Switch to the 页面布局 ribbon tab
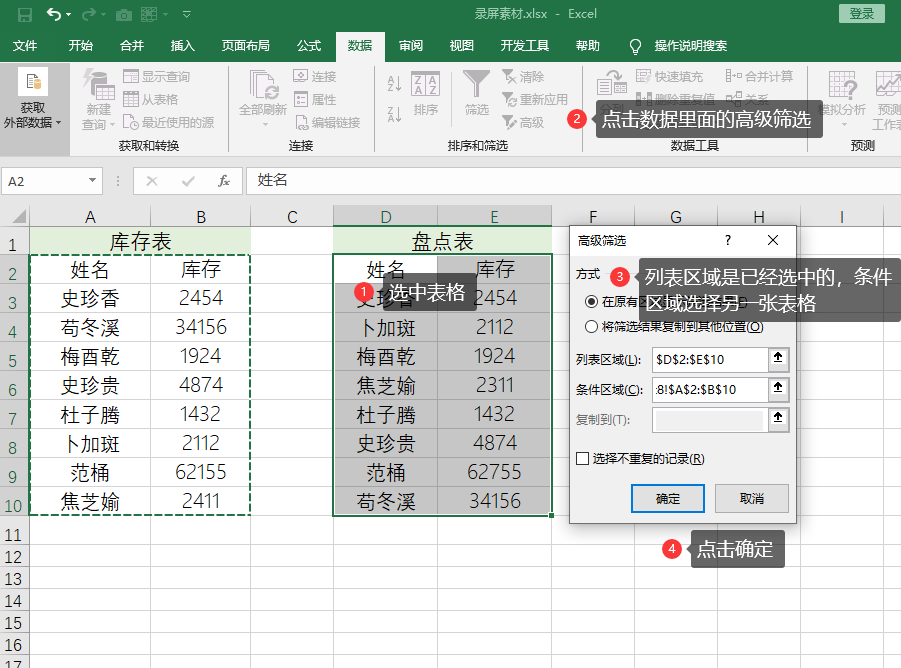The height and width of the screenshot is (668, 901). (245, 45)
